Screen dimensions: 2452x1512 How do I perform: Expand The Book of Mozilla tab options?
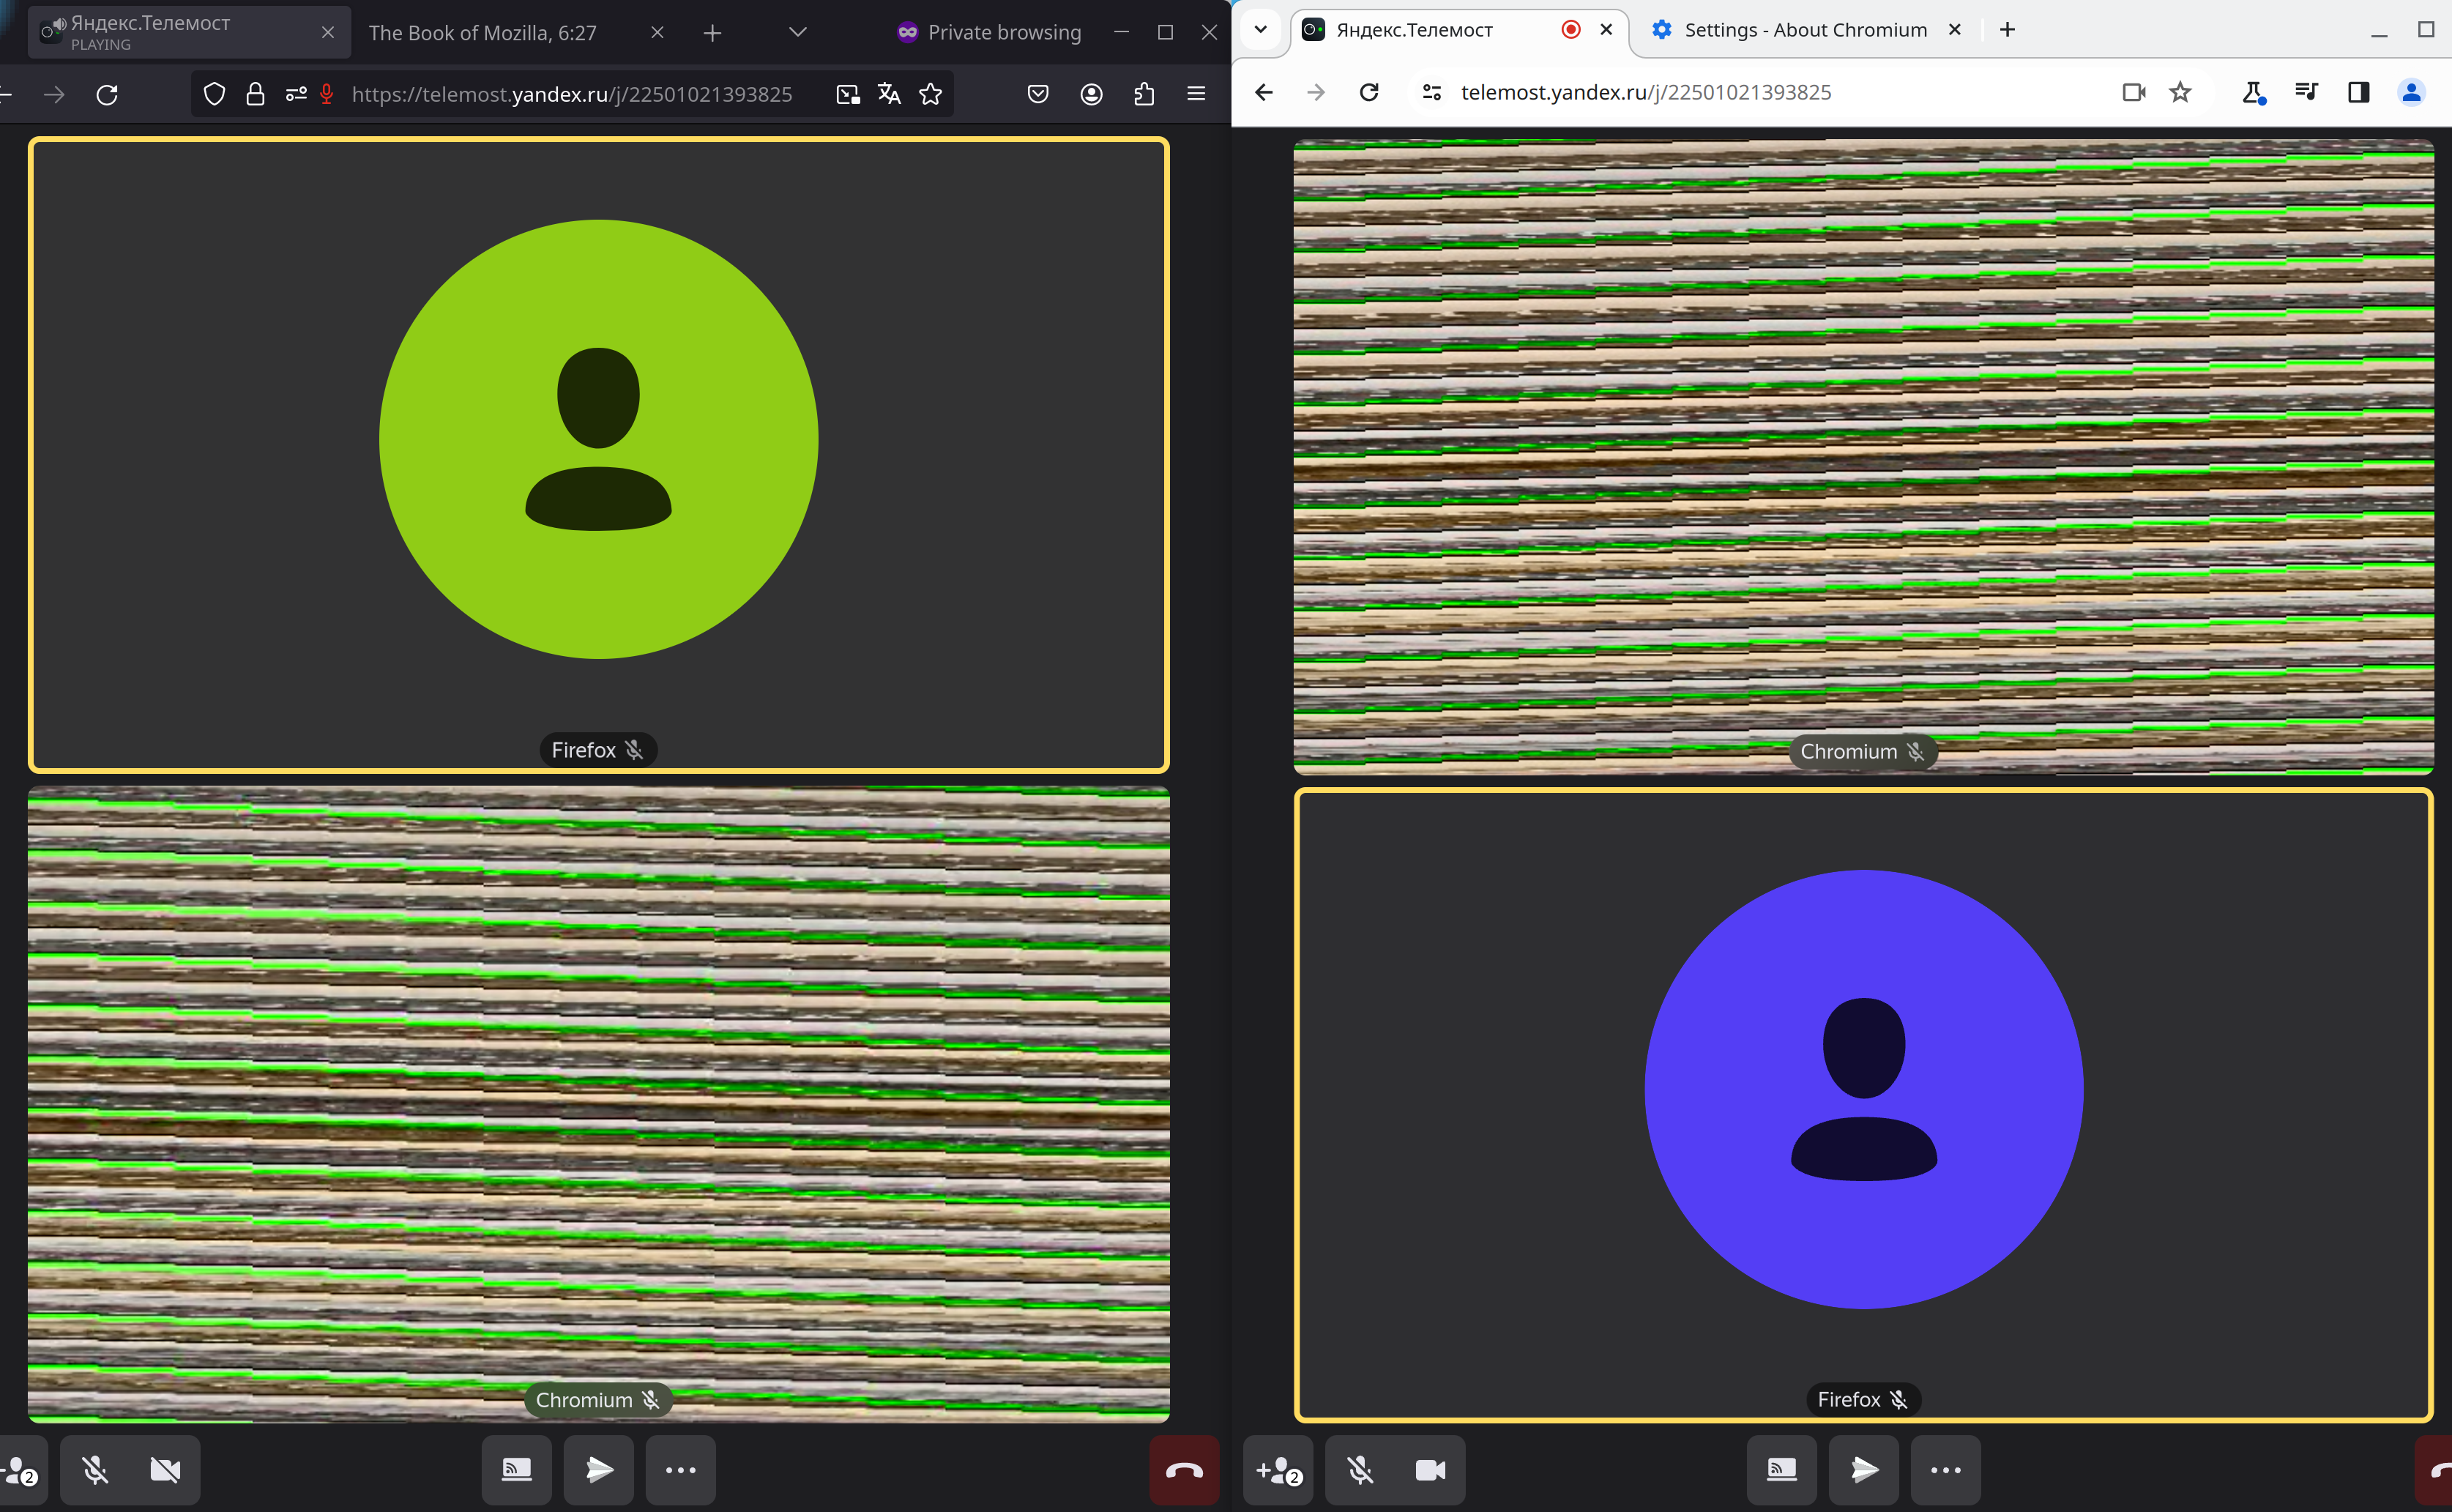(x=797, y=31)
